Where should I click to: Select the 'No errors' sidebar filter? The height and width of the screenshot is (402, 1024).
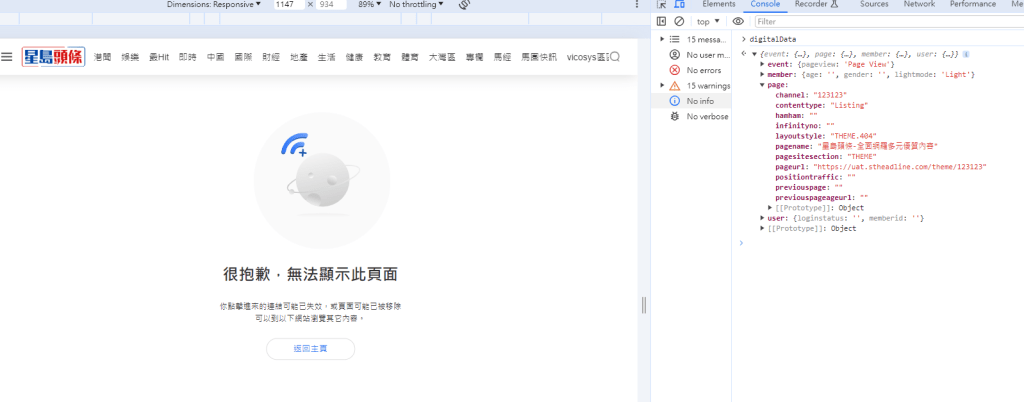pyautogui.click(x=703, y=70)
